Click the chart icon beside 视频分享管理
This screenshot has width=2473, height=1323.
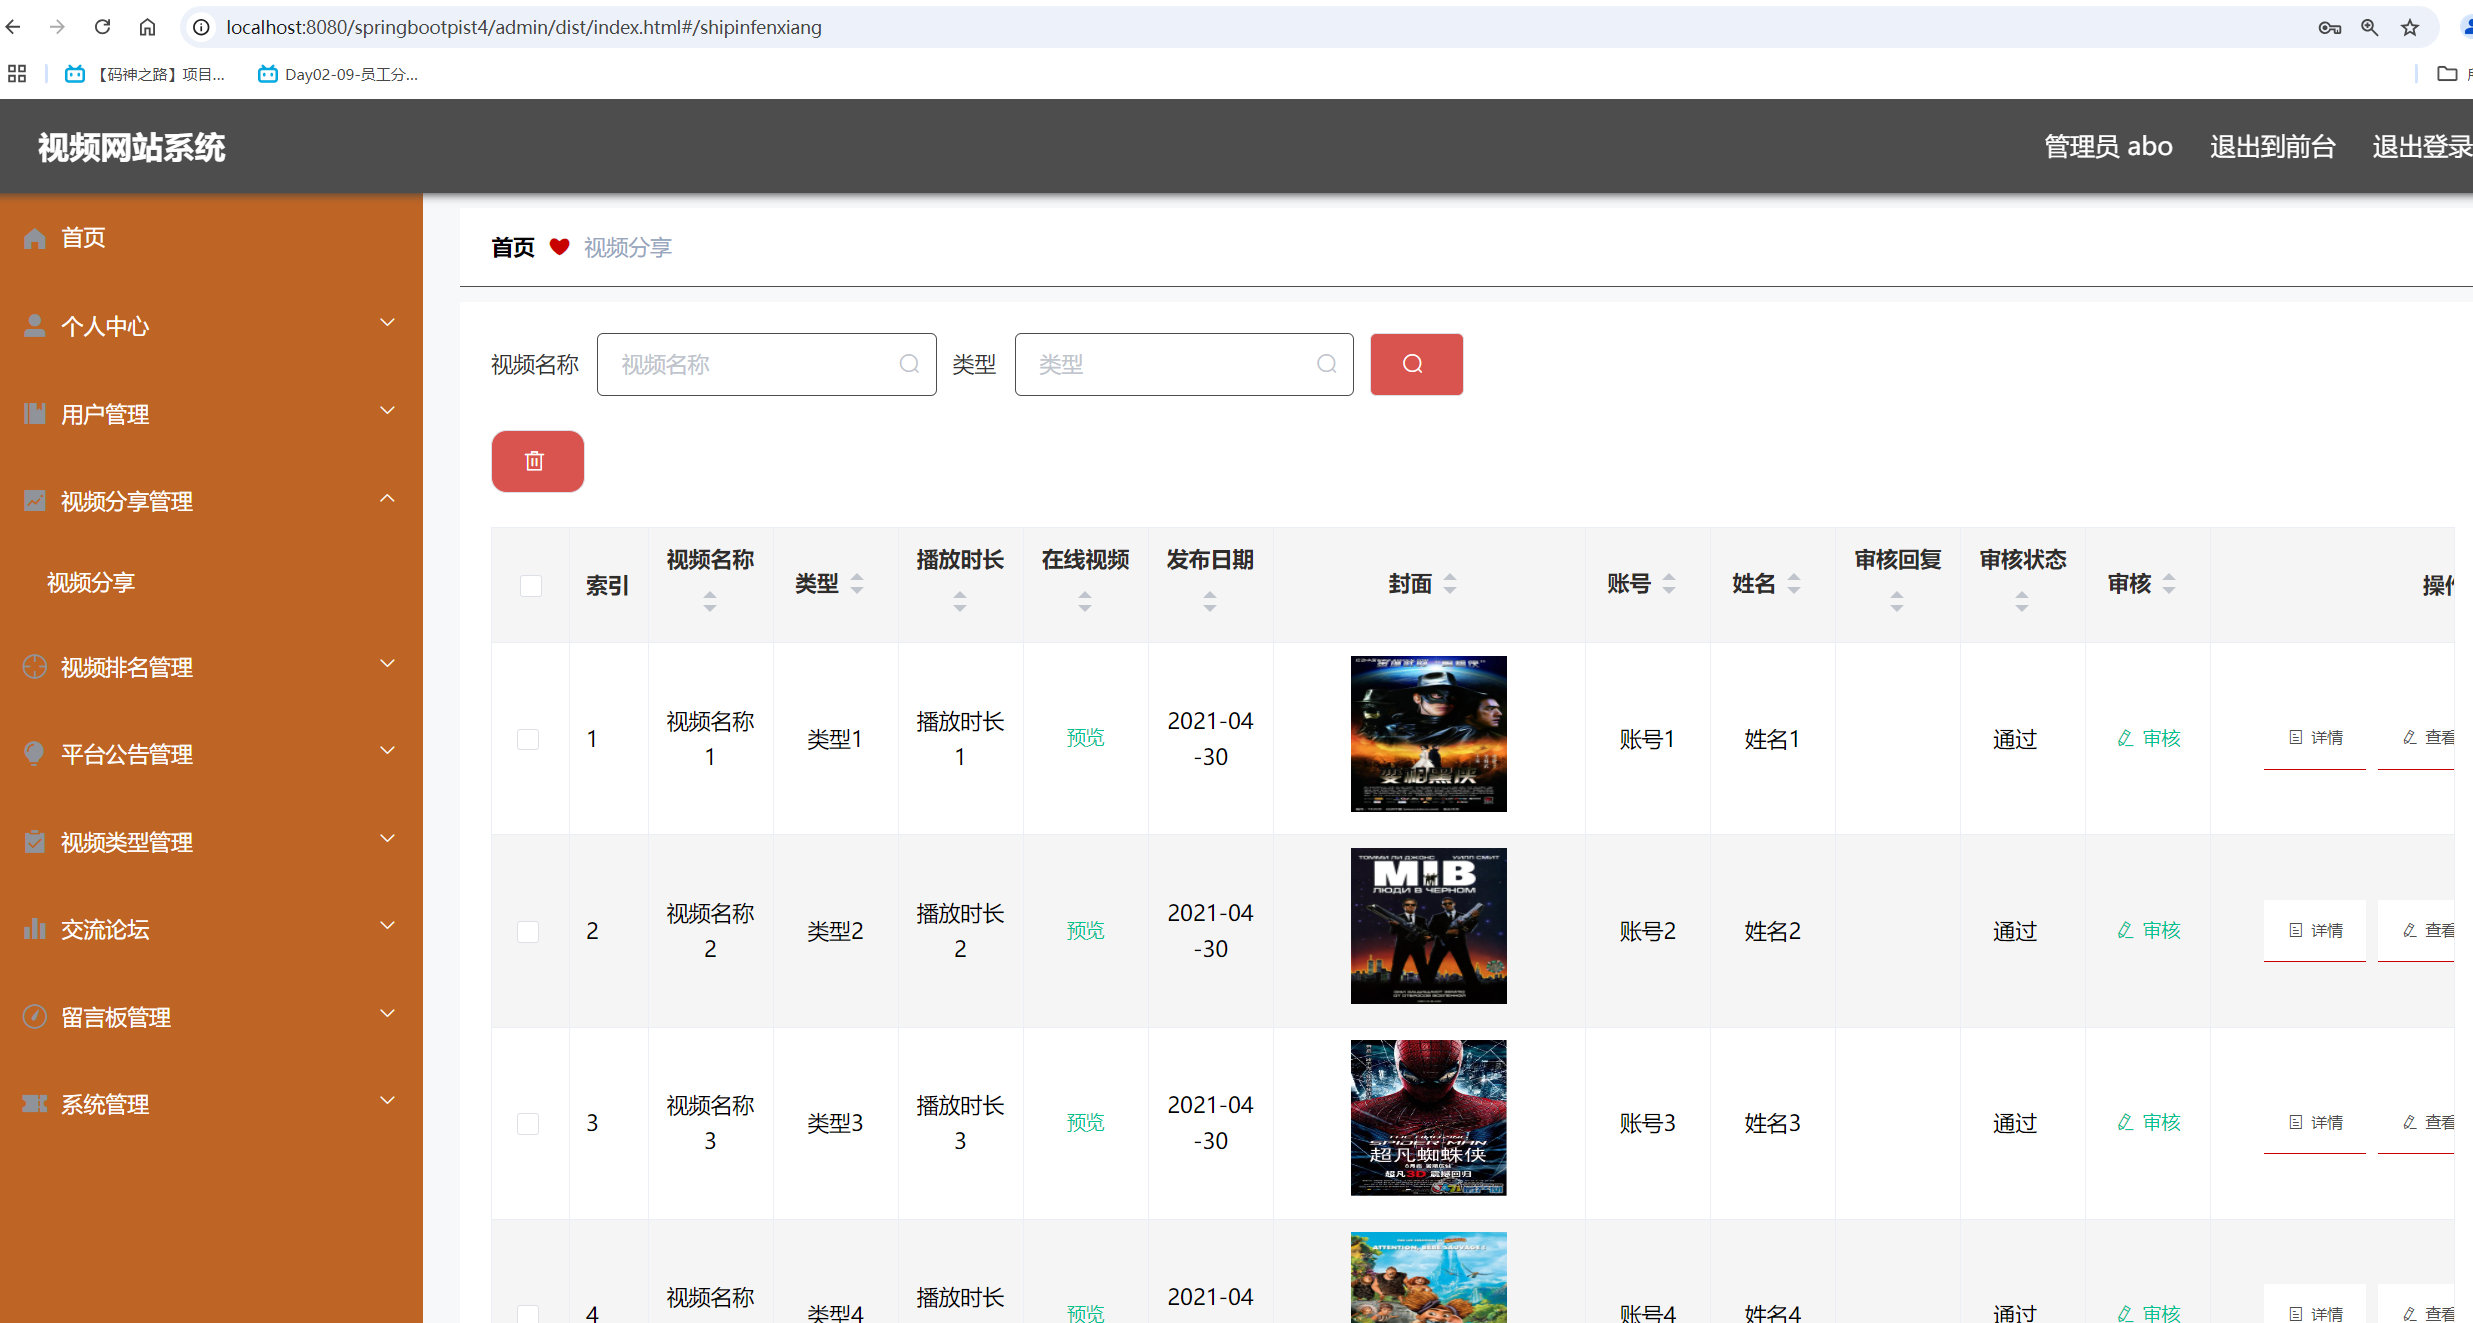34,499
